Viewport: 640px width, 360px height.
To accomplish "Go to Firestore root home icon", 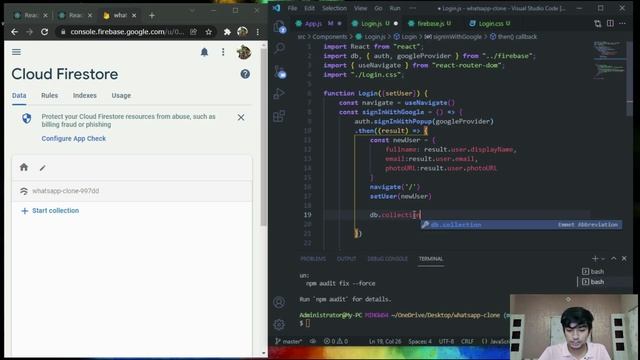I will pyautogui.click(x=24, y=167).
